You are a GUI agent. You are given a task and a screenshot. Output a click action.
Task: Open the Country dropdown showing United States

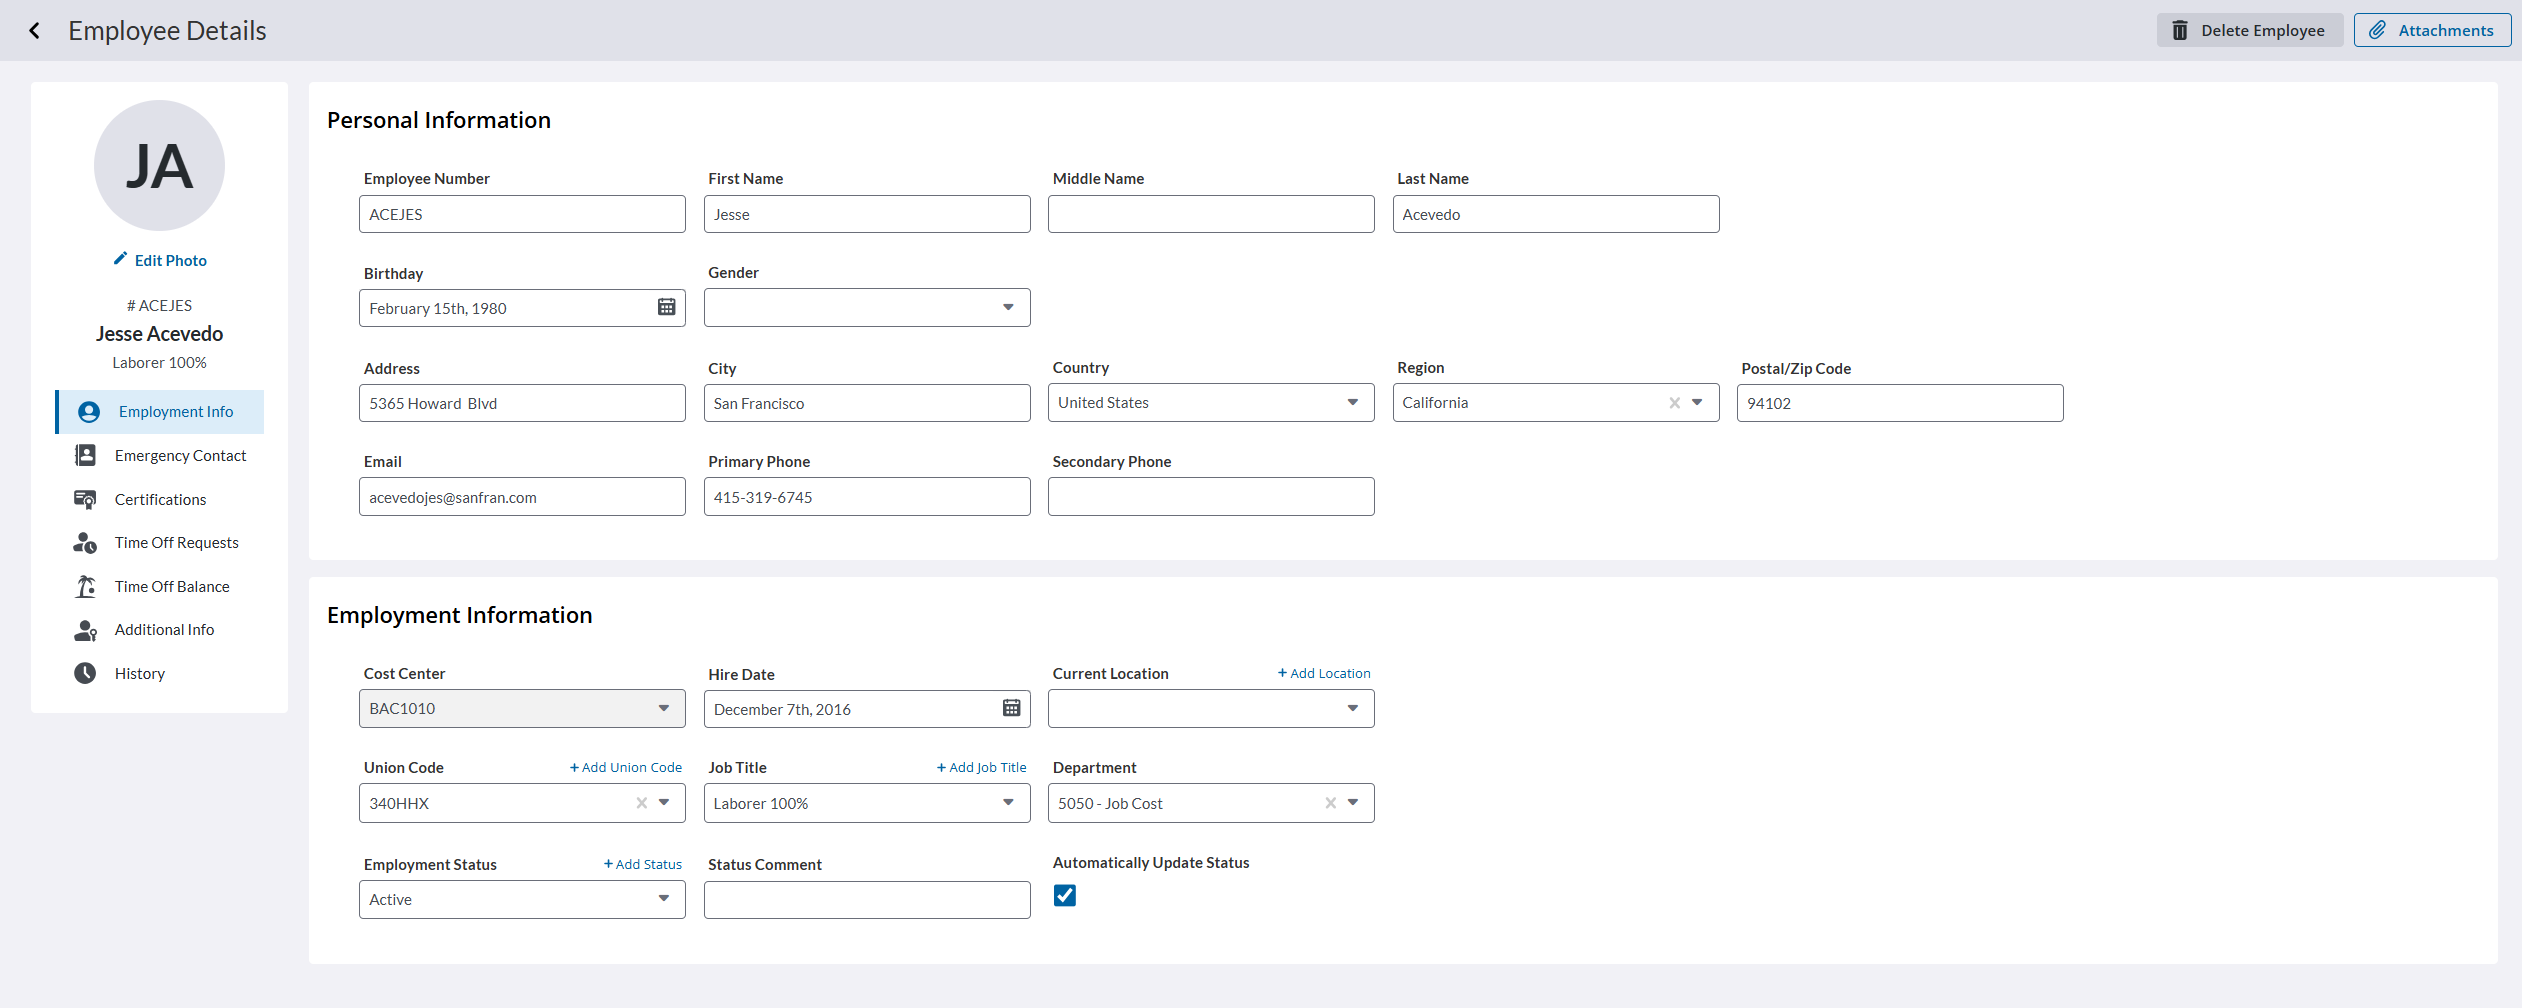(1211, 403)
